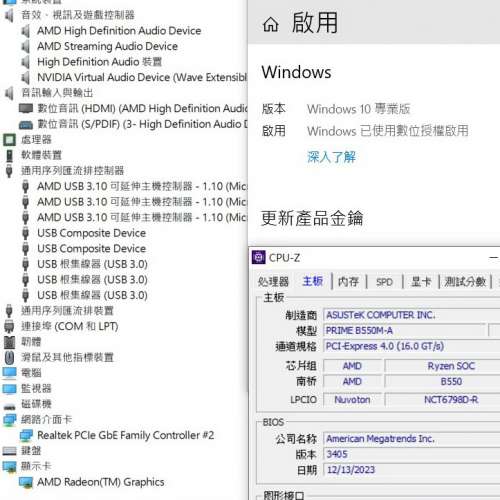
Task: Click the 韌體 firmware category icon
Action: [x=9, y=342]
